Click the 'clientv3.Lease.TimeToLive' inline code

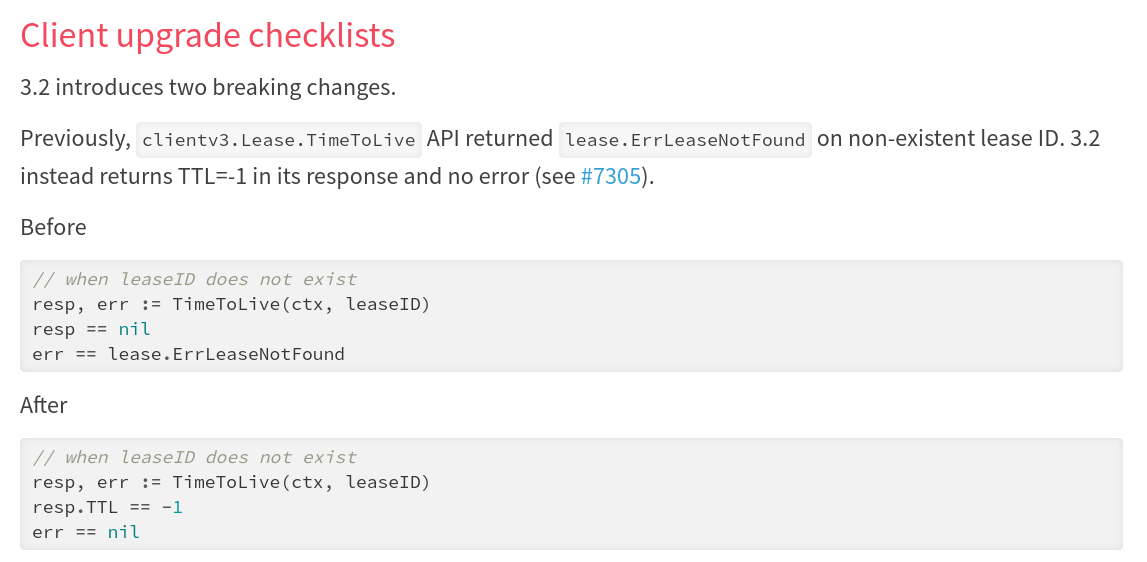pos(279,140)
